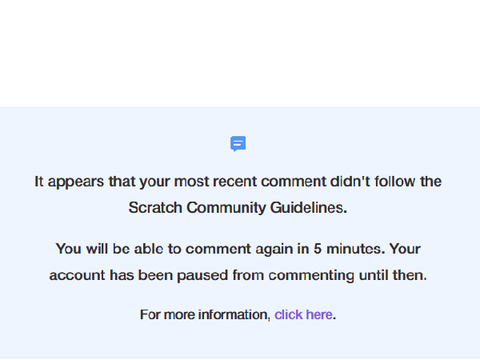Select the word "Community" in the message
This screenshot has height=360, width=480.
pyautogui.click(x=226, y=208)
